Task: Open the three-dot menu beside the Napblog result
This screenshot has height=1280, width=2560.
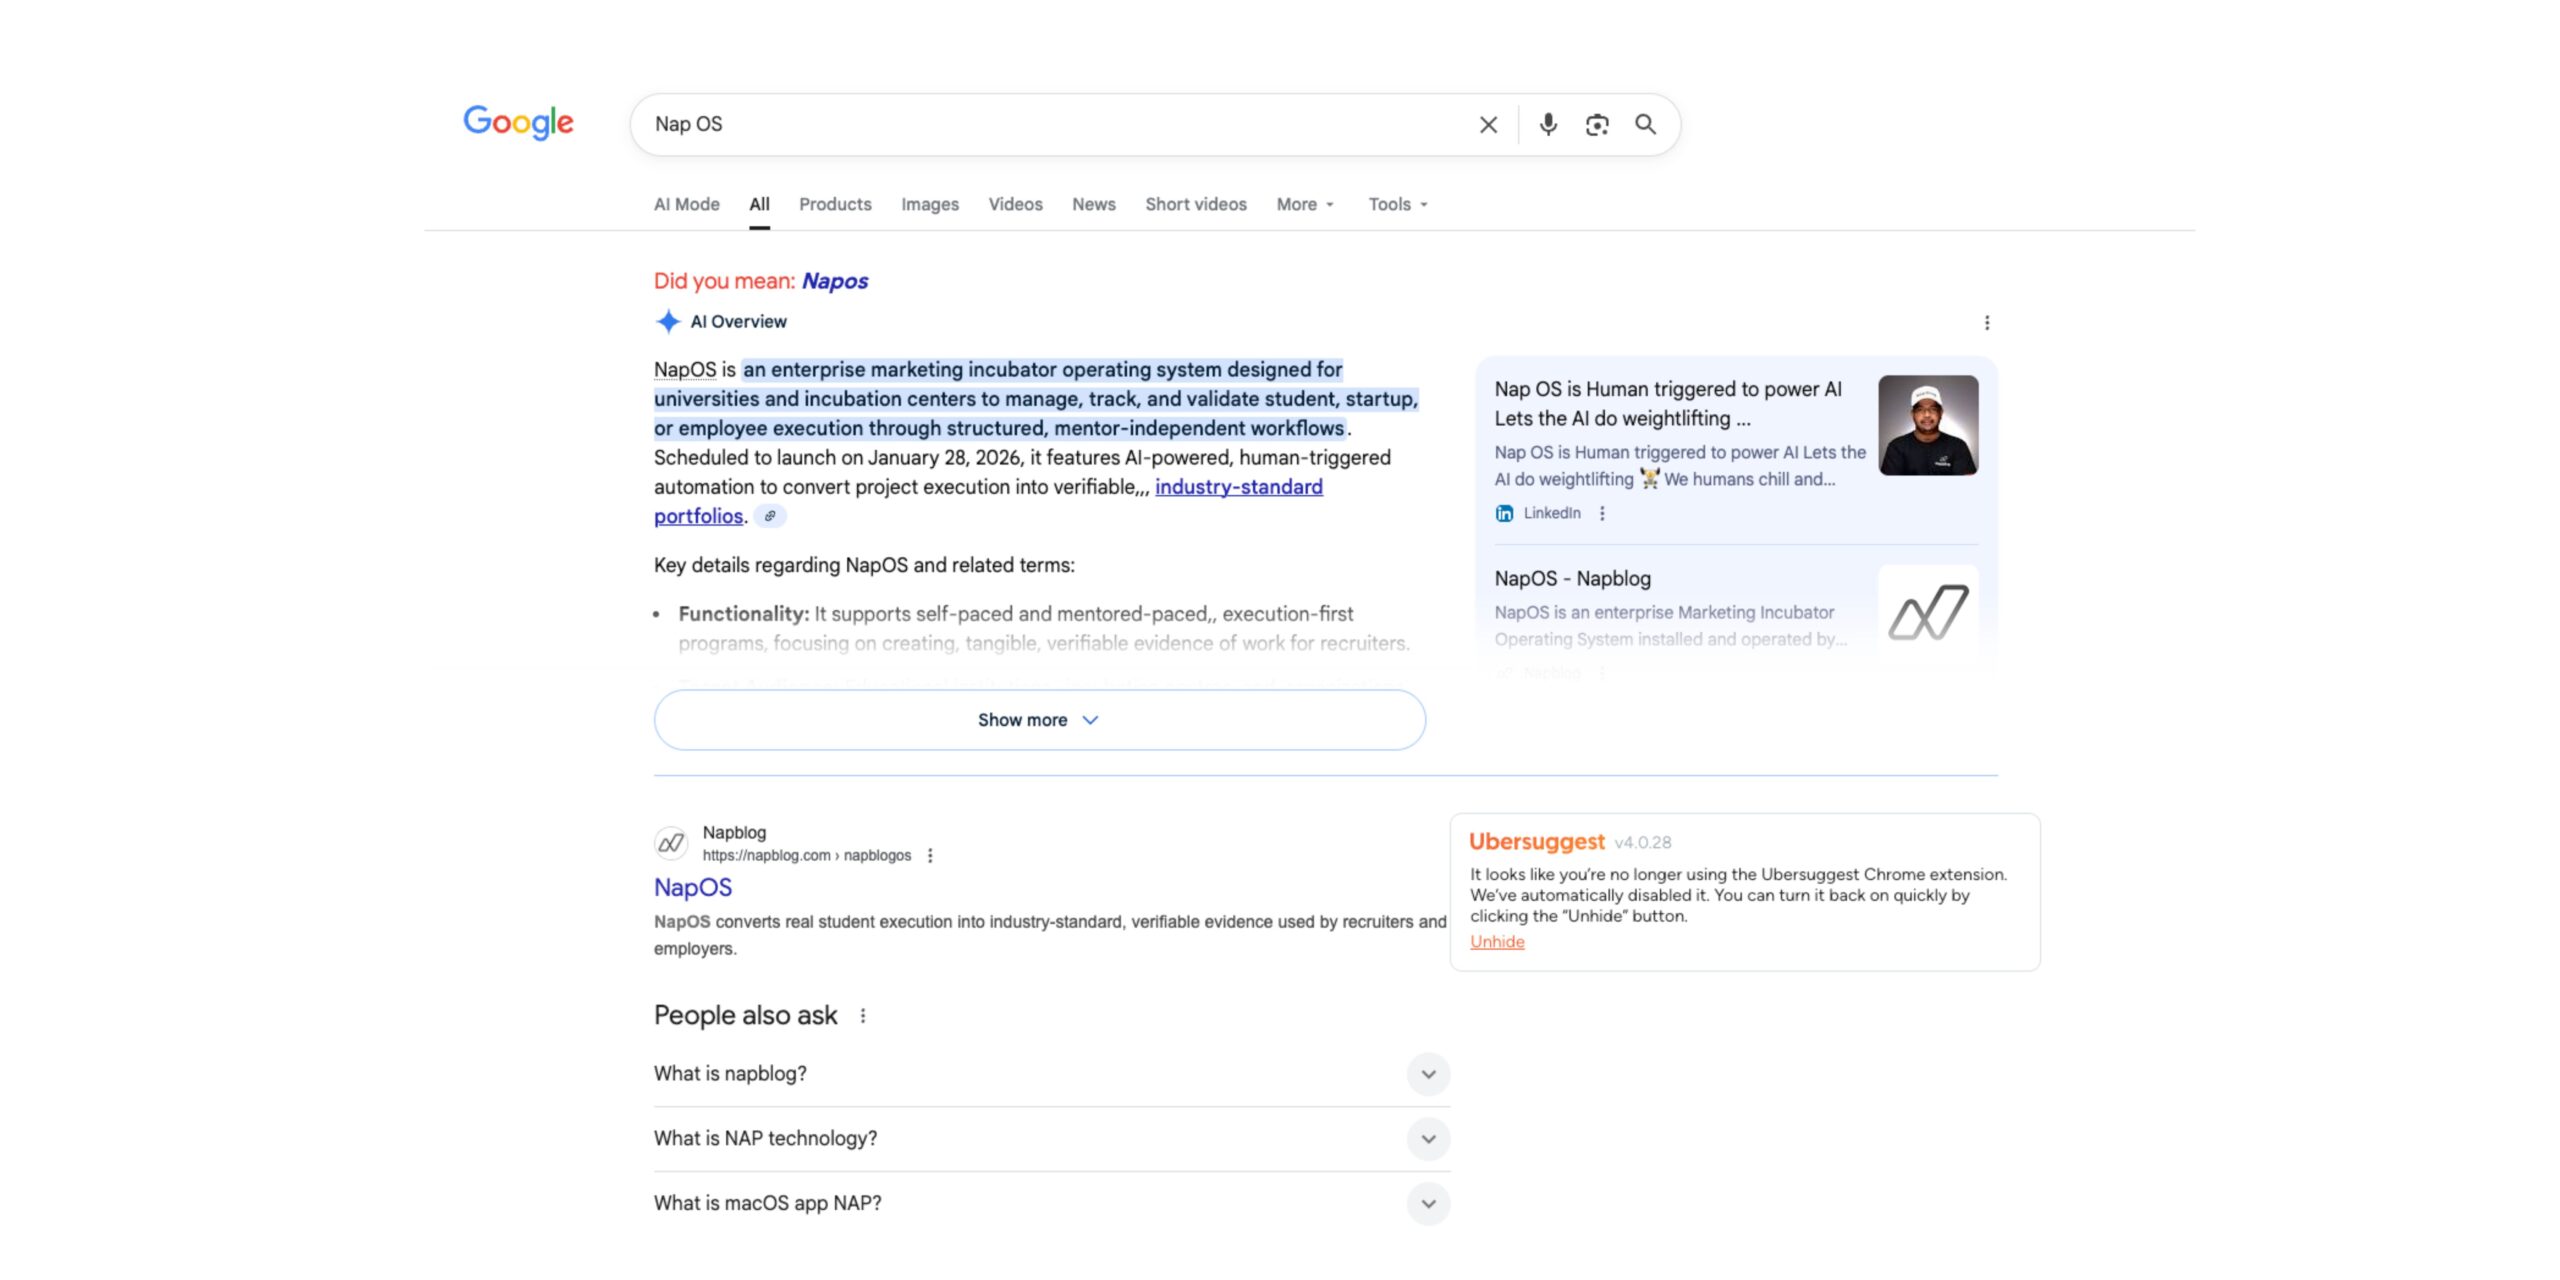Action: click(931, 855)
